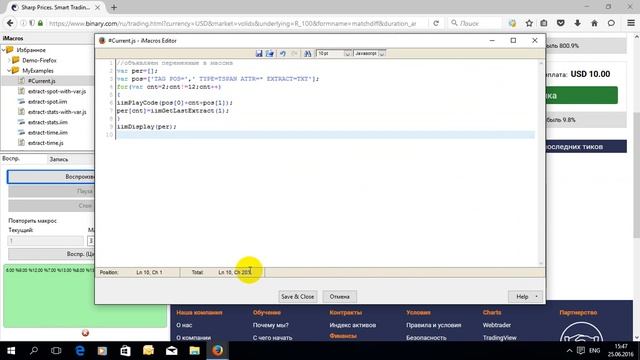
Task: Open File Explorer from taskbar
Action: click(x=195, y=351)
